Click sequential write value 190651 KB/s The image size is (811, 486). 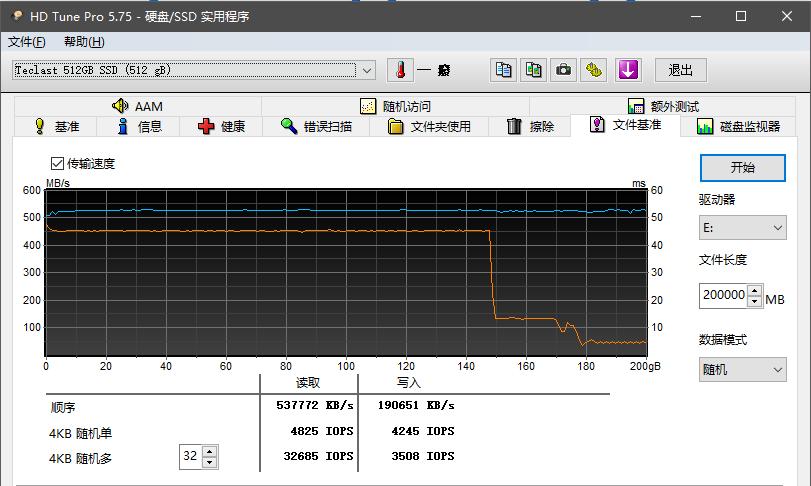(x=416, y=405)
